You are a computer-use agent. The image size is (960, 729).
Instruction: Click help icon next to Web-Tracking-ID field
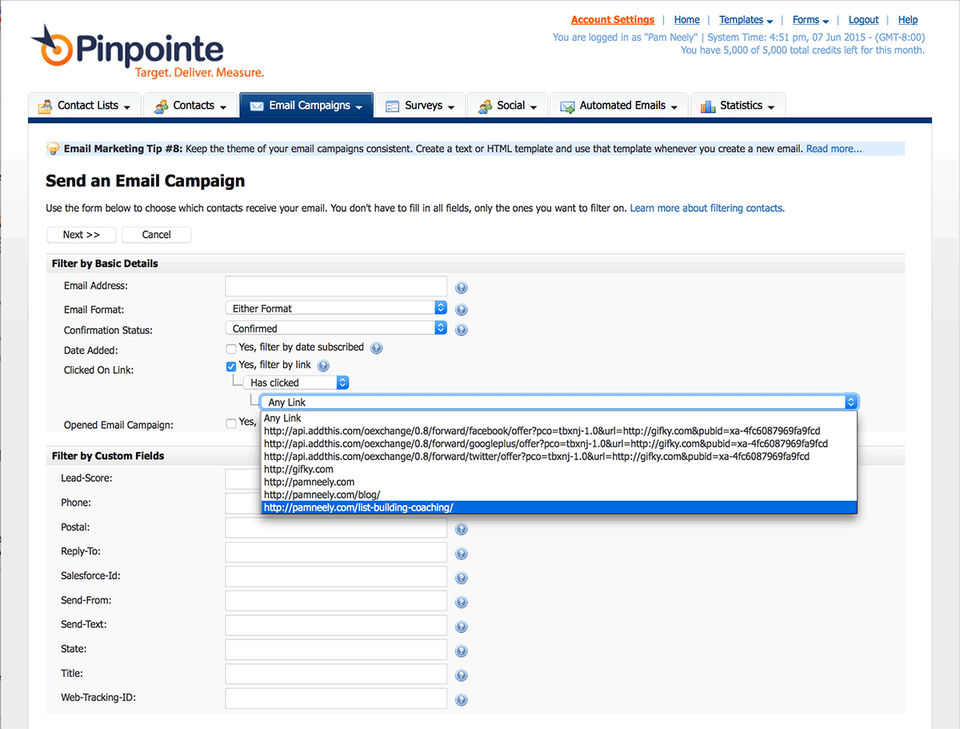click(461, 699)
